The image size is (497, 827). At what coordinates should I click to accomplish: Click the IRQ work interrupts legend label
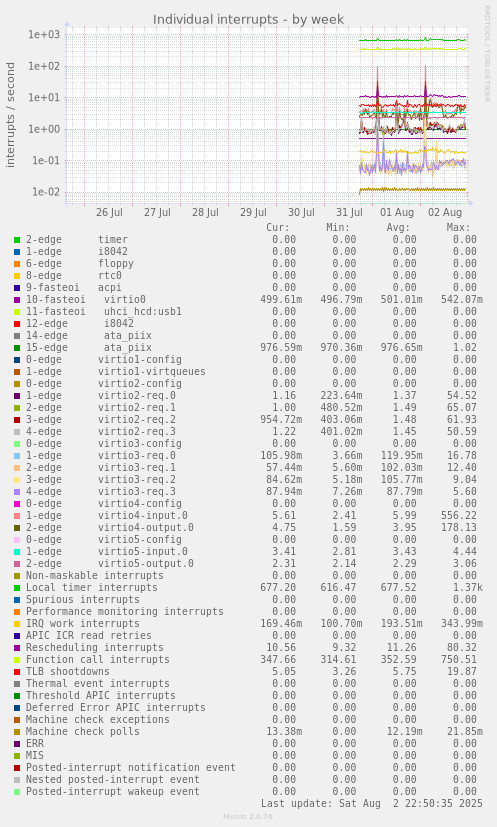(x=83, y=624)
